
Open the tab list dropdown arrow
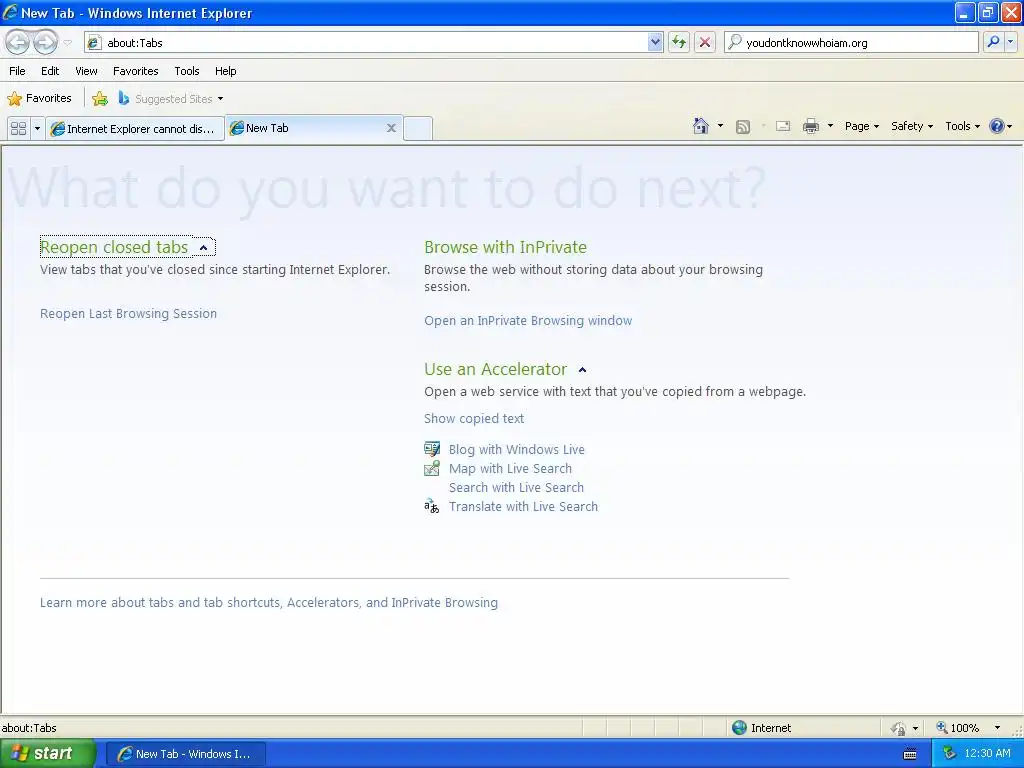pos(37,129)
